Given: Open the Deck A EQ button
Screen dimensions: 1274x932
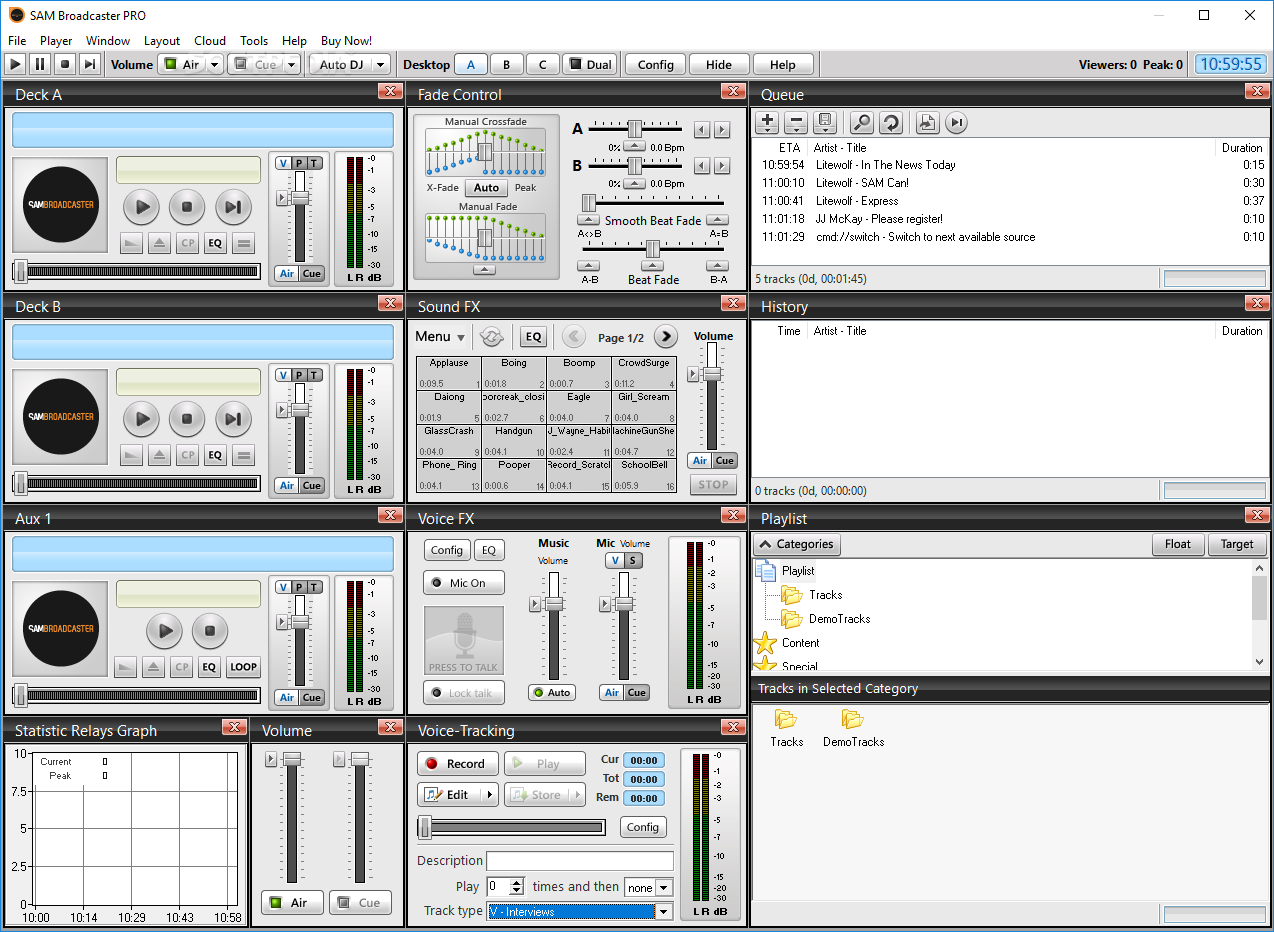Looking at the screenshot, I should pyautogui.click(x=215, y=243).
